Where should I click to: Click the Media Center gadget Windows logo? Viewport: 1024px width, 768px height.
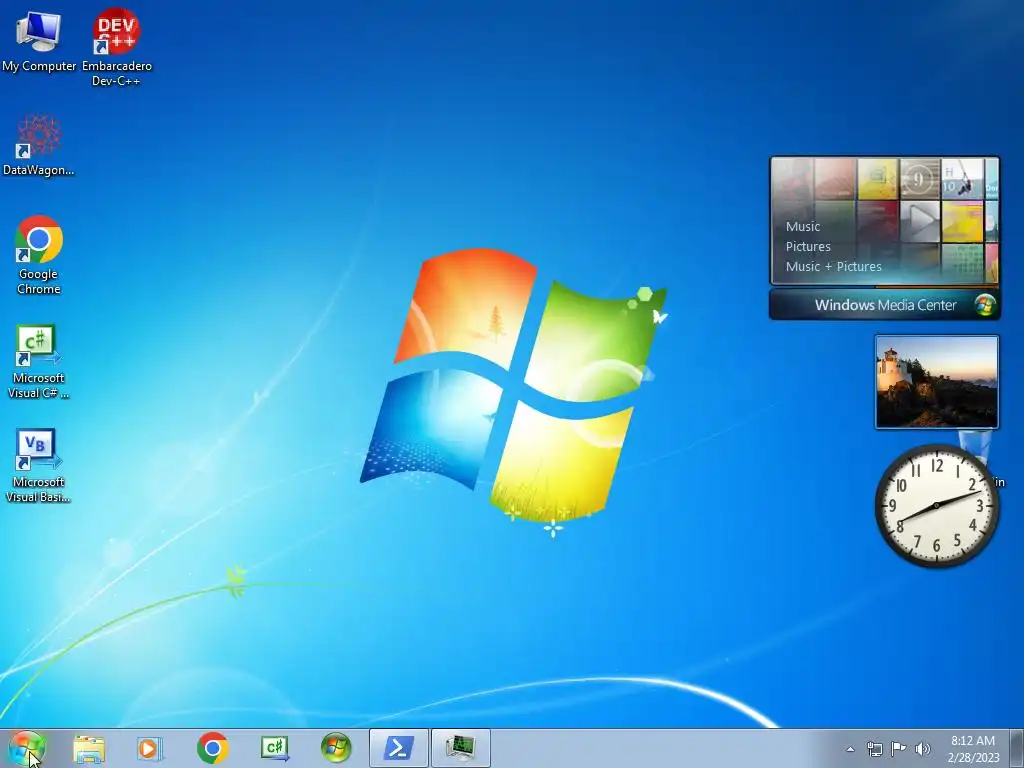tap(985, 305)
